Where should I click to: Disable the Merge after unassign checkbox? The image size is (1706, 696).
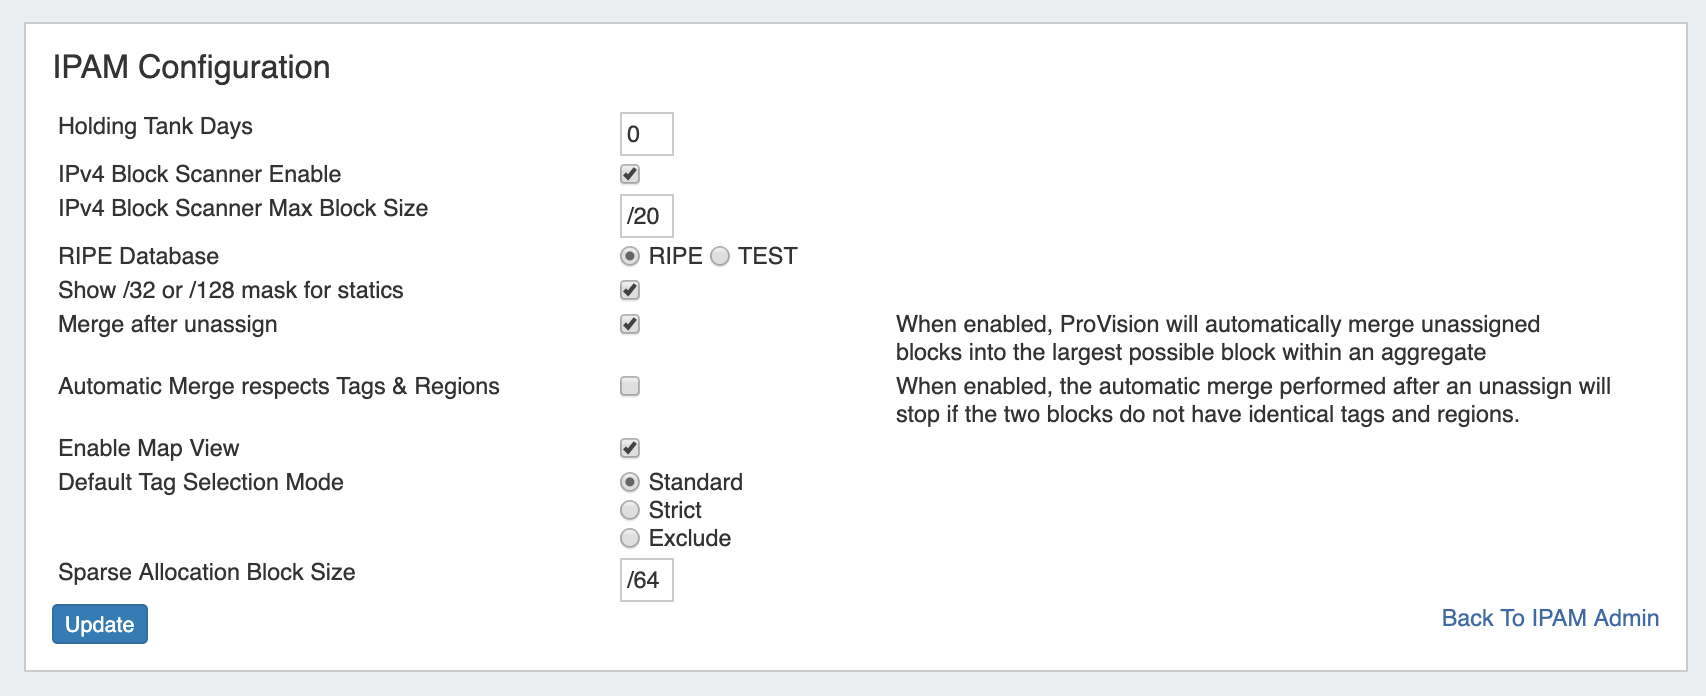pos(630,324)
